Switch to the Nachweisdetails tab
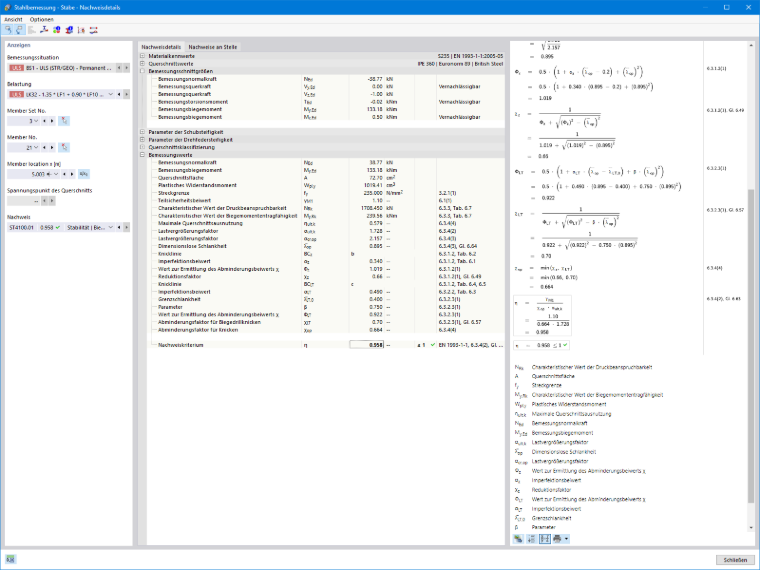760x570 pixels. point(161,47)
